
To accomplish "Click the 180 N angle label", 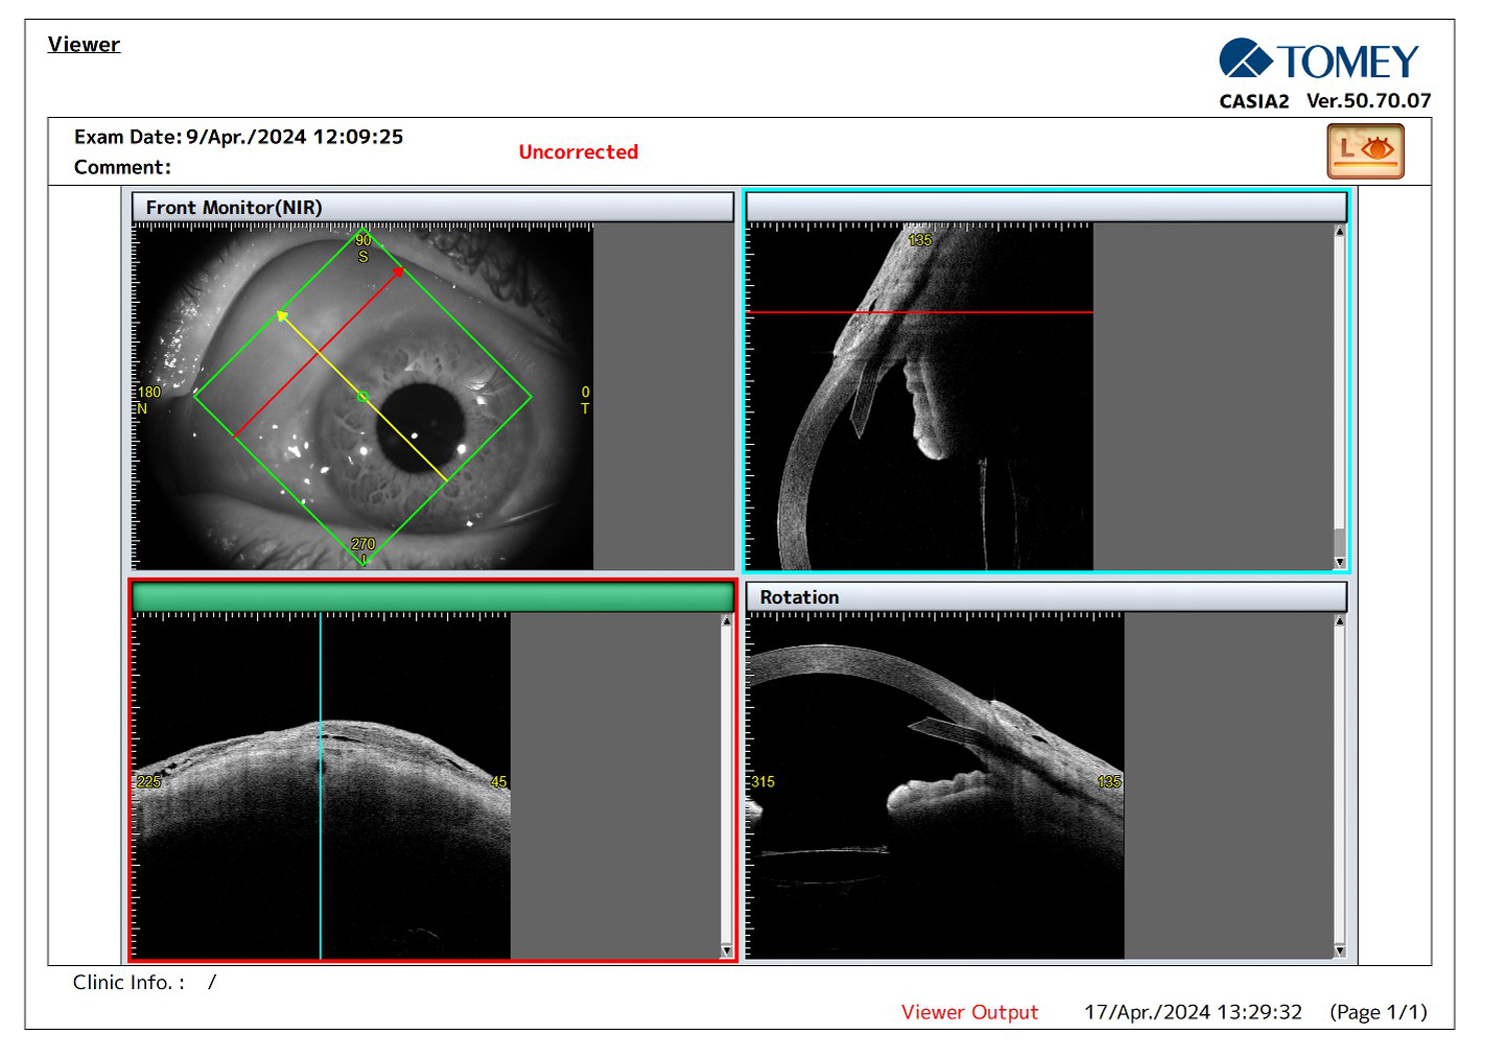I will [x=148, y=400].
